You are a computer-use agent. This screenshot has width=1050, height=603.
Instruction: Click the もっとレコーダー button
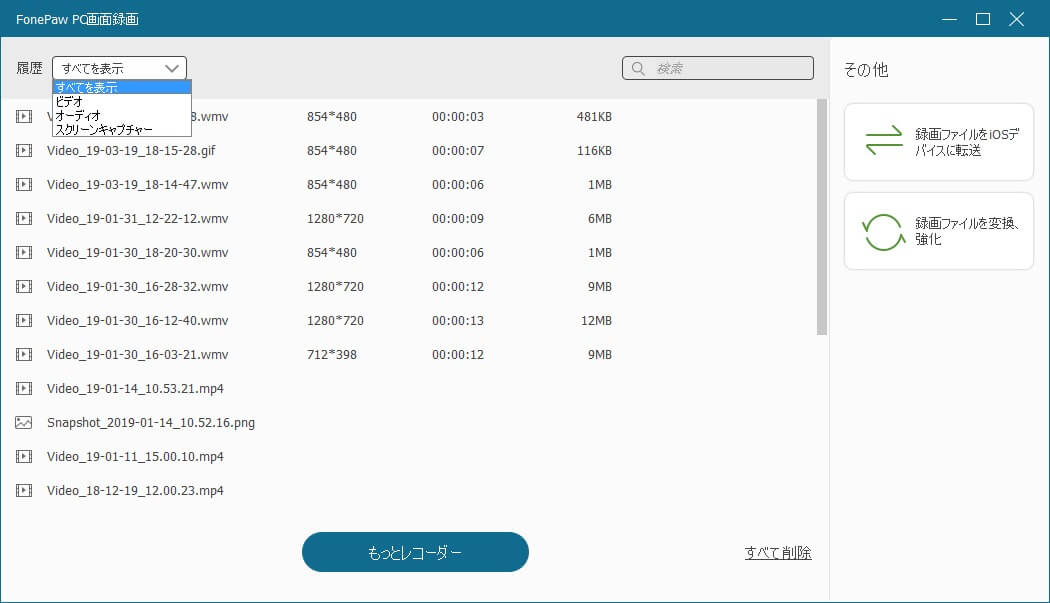click(415, 552)
